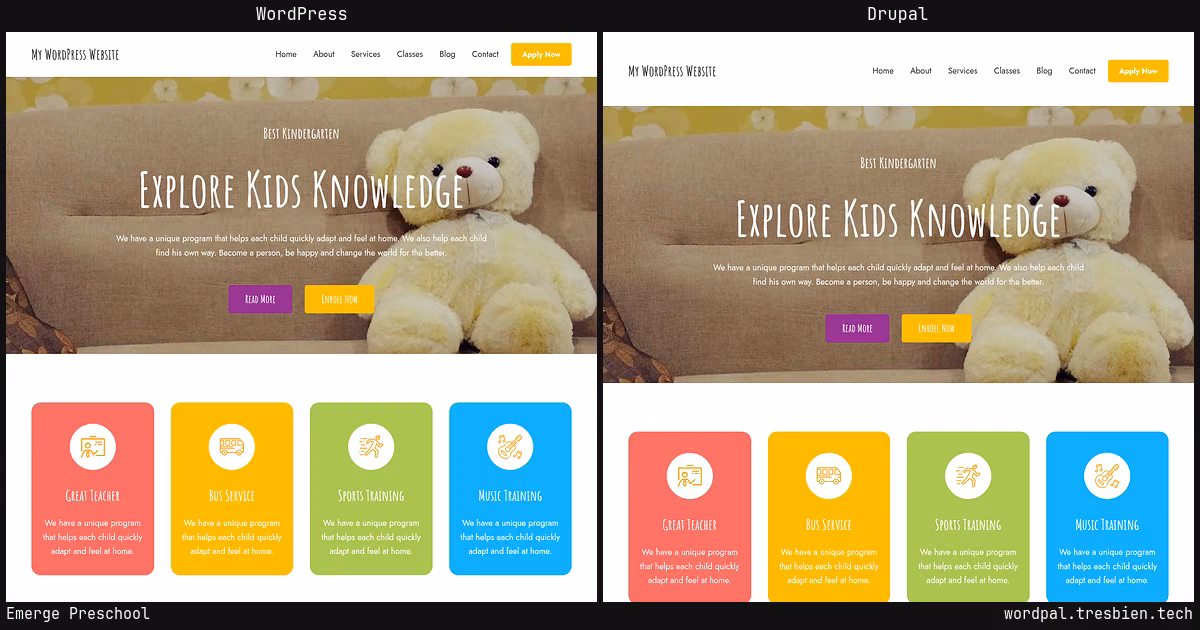Click Apply Now button in WordPress panel
The width and height of the screenshot is (1200, 630).
tap(541, 54)
